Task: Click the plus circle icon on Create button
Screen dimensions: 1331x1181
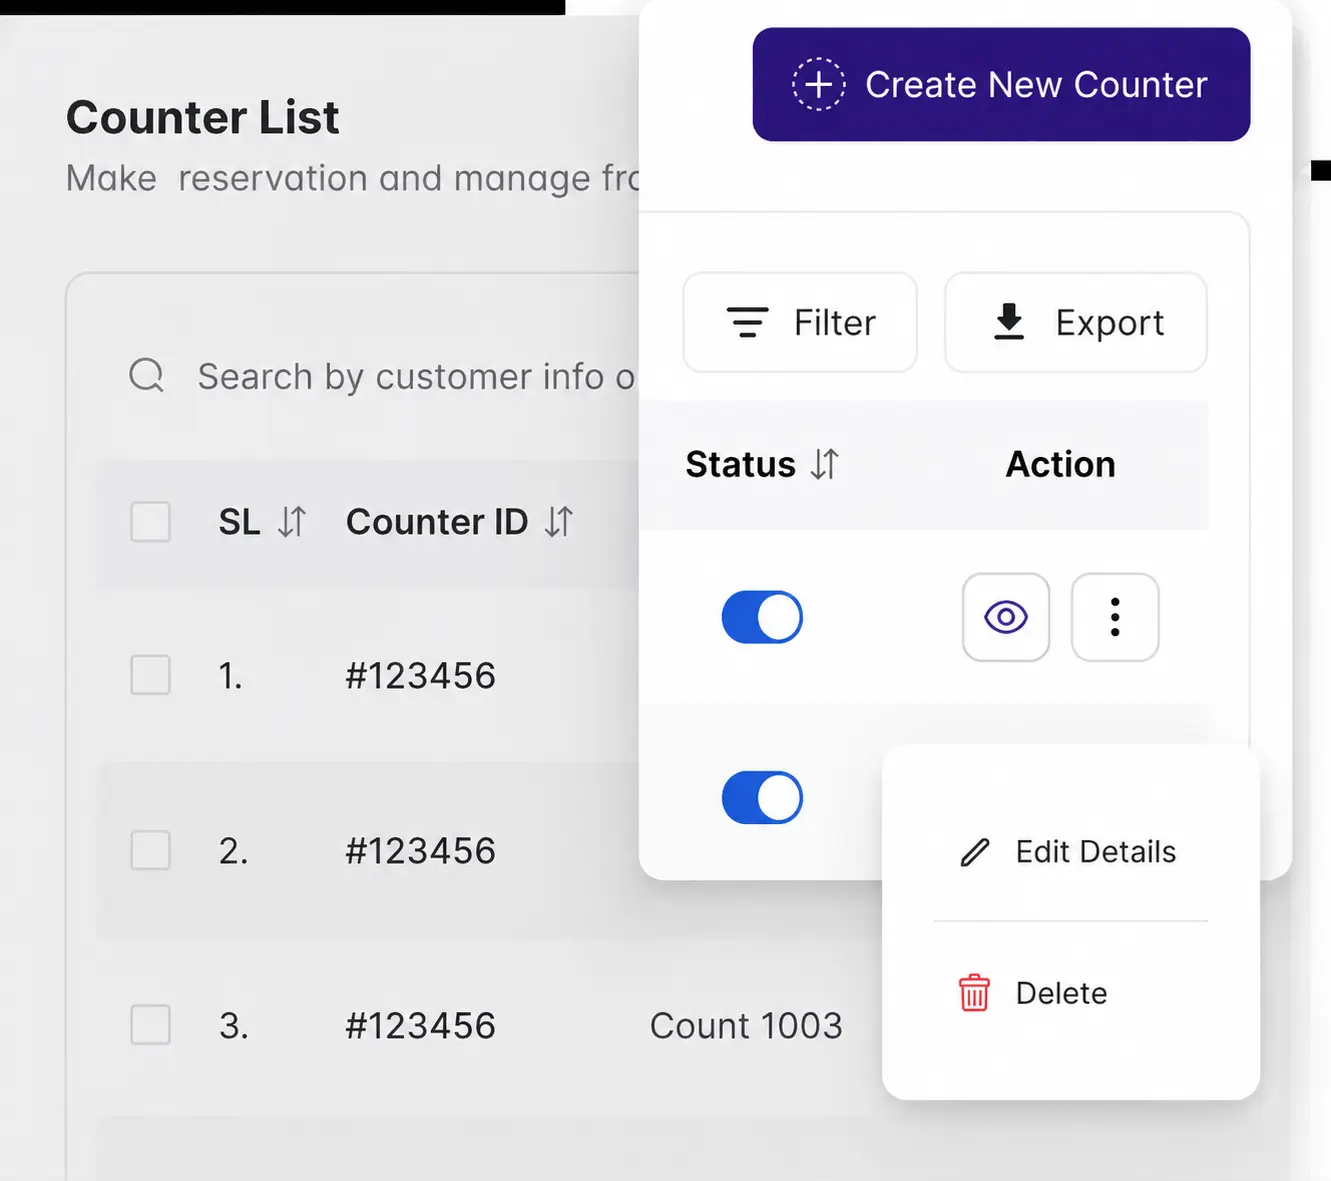Action: coord(819,84)
